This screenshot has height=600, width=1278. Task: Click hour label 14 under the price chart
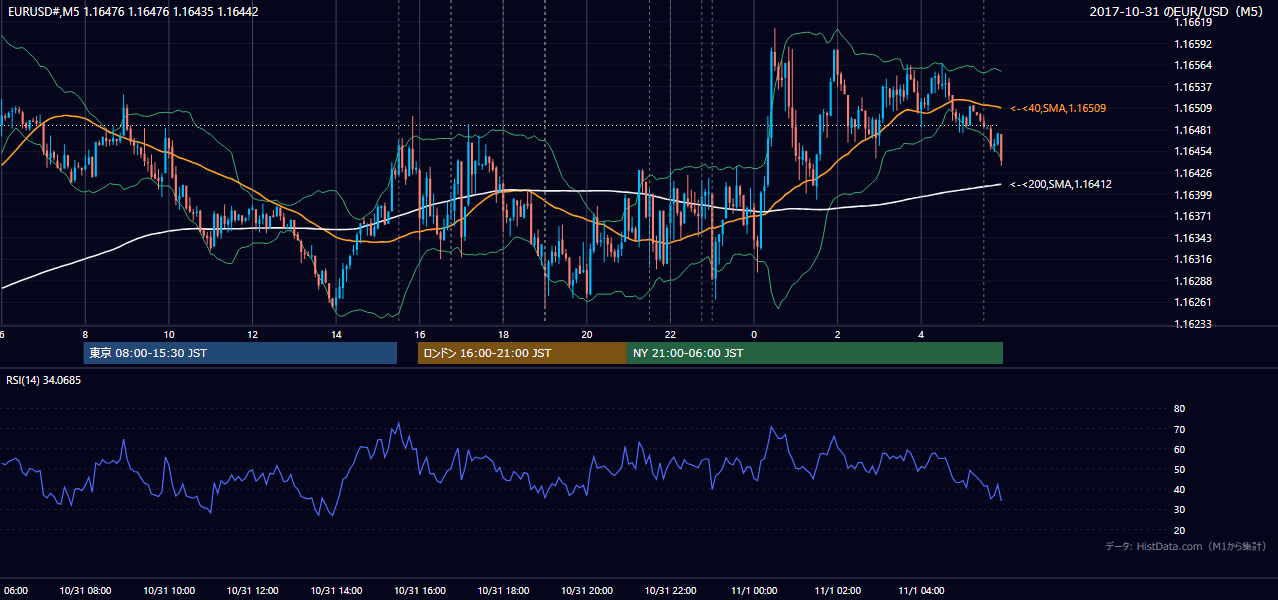click(336, 334)
